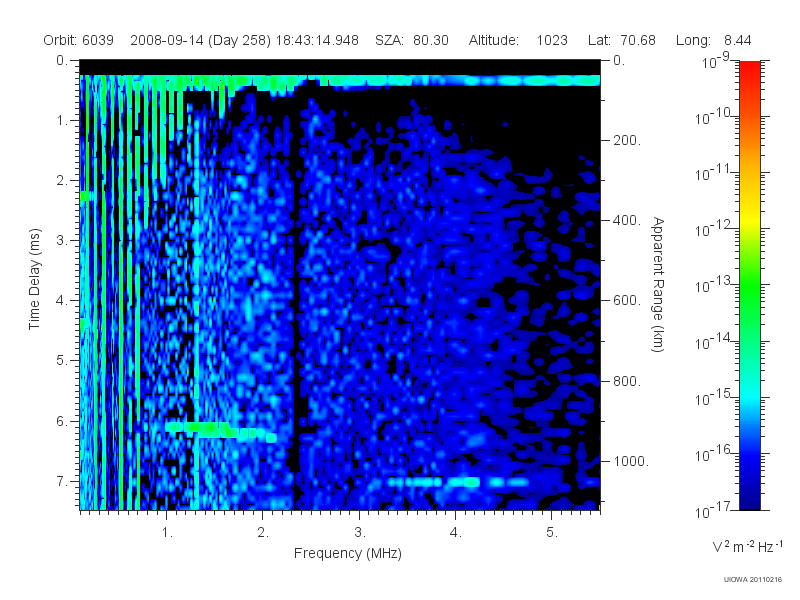Click the 'Altitude: 1023' value
The width and height of the screenshot is (800, 600).
pyautogui.click(x=518, y=40)
